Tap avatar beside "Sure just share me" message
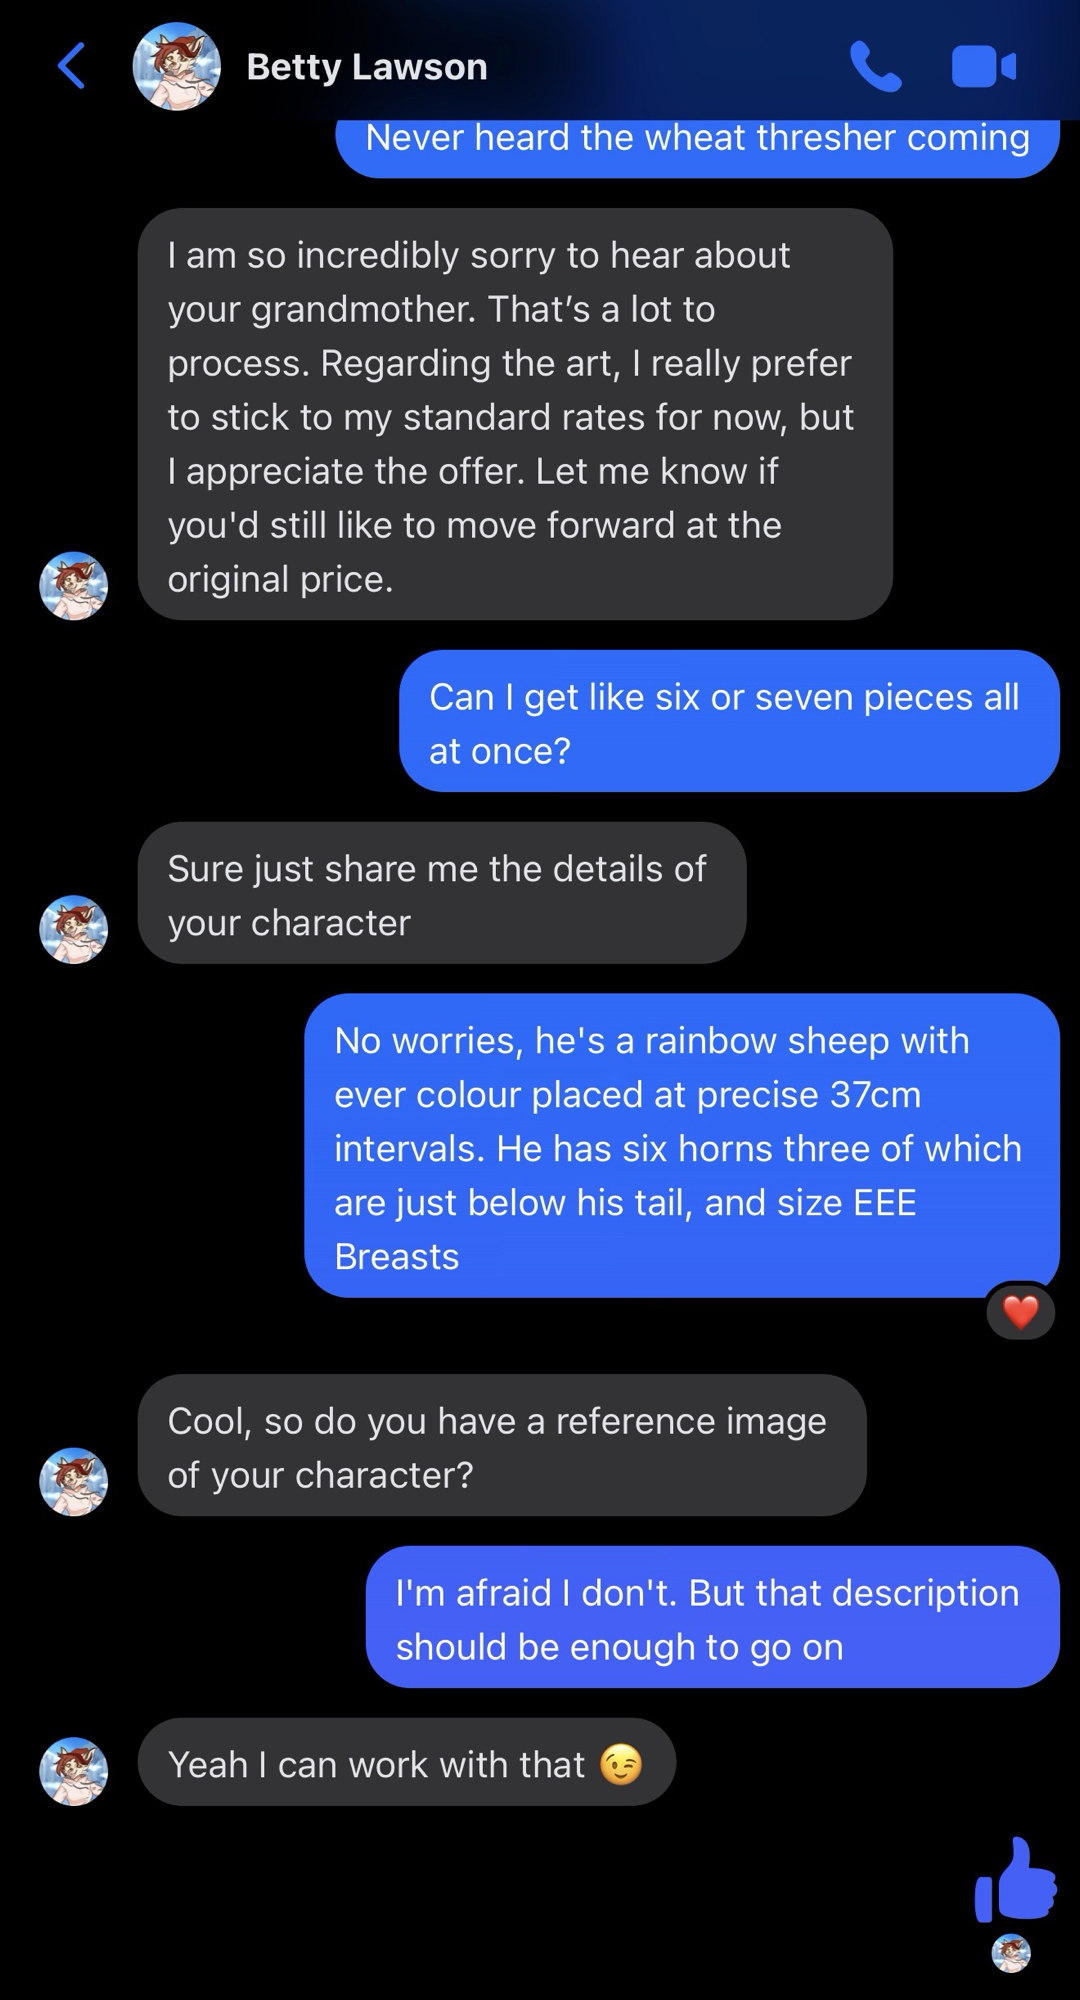The height and width of the screenshot is (2000, 1080). pos(73,929)
